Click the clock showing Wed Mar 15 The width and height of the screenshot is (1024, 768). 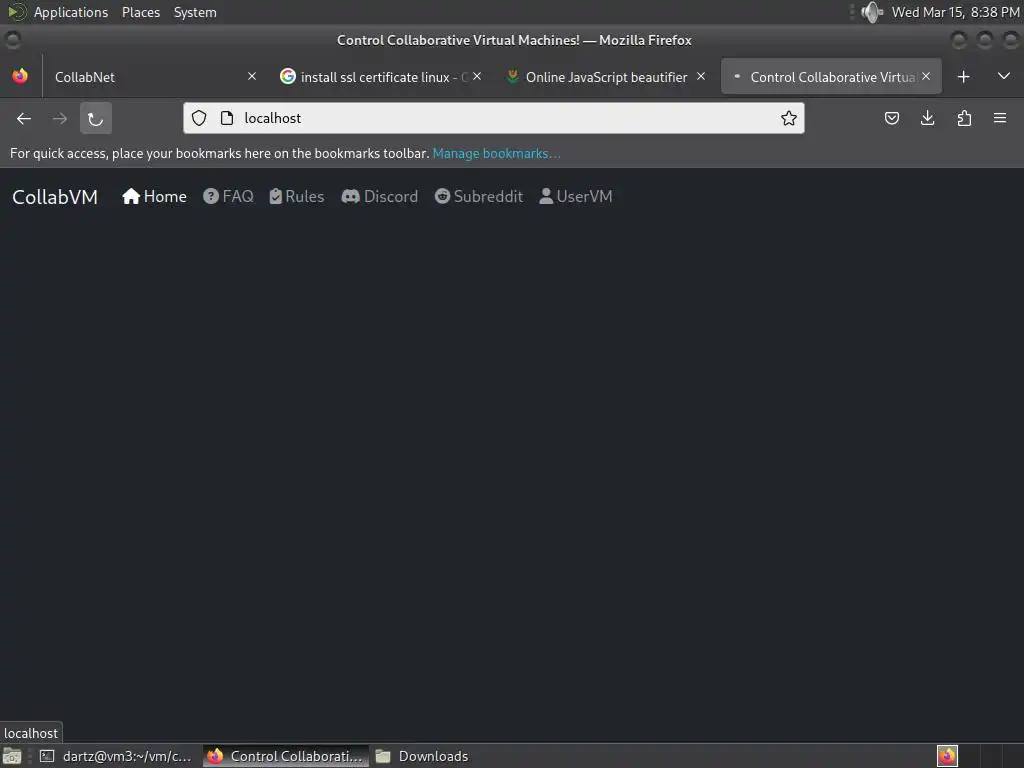pos(955,12)
